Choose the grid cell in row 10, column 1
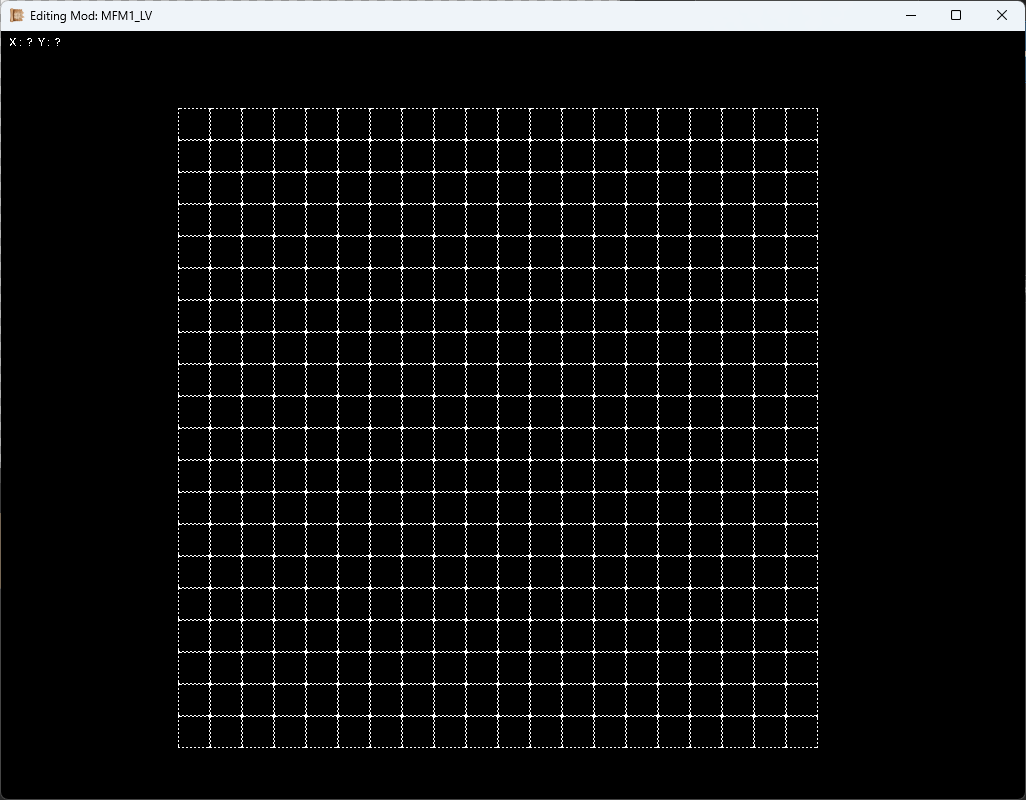Image resolution: width=1026 pixels, height=800 pixels. [x=194, y=412]
